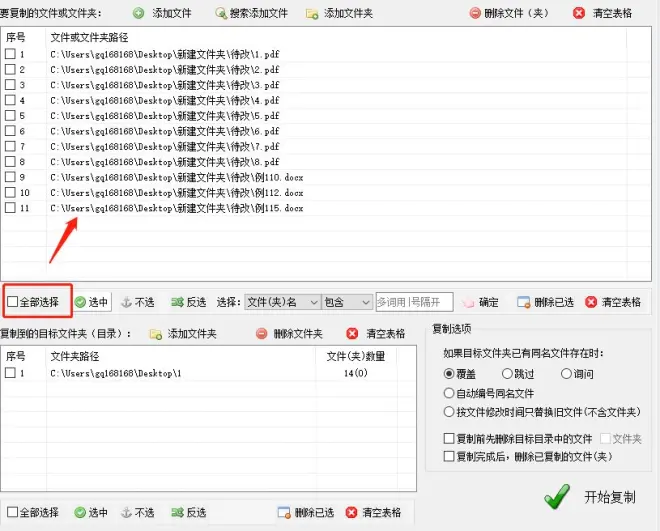Click the 删除目标文件夹 red minus icon
The width and height of the screenshot is (660, 531).
click(262, 333)
